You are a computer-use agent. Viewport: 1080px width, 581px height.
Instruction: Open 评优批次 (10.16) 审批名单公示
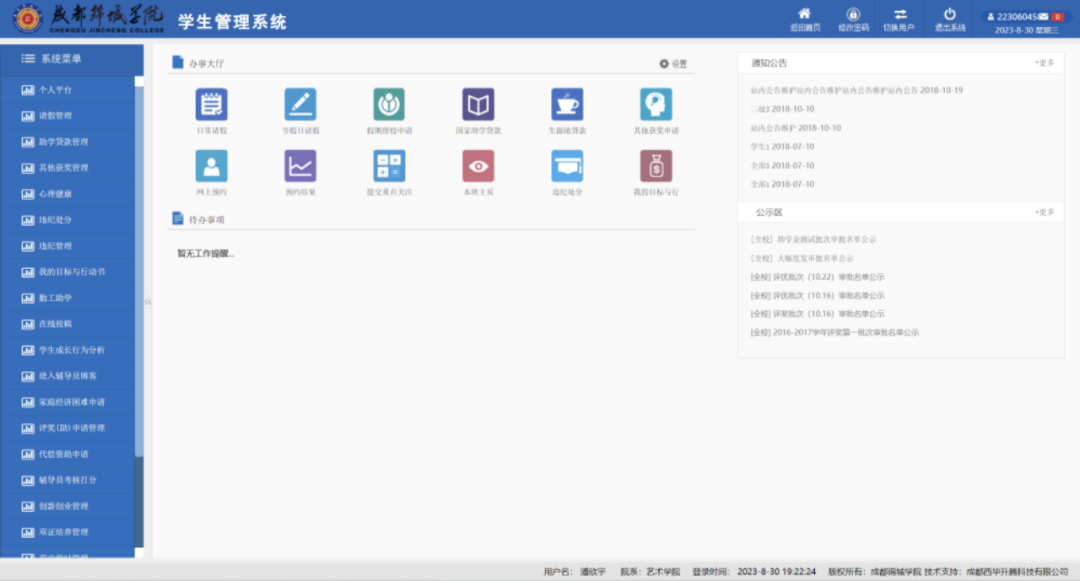(818, 295)
